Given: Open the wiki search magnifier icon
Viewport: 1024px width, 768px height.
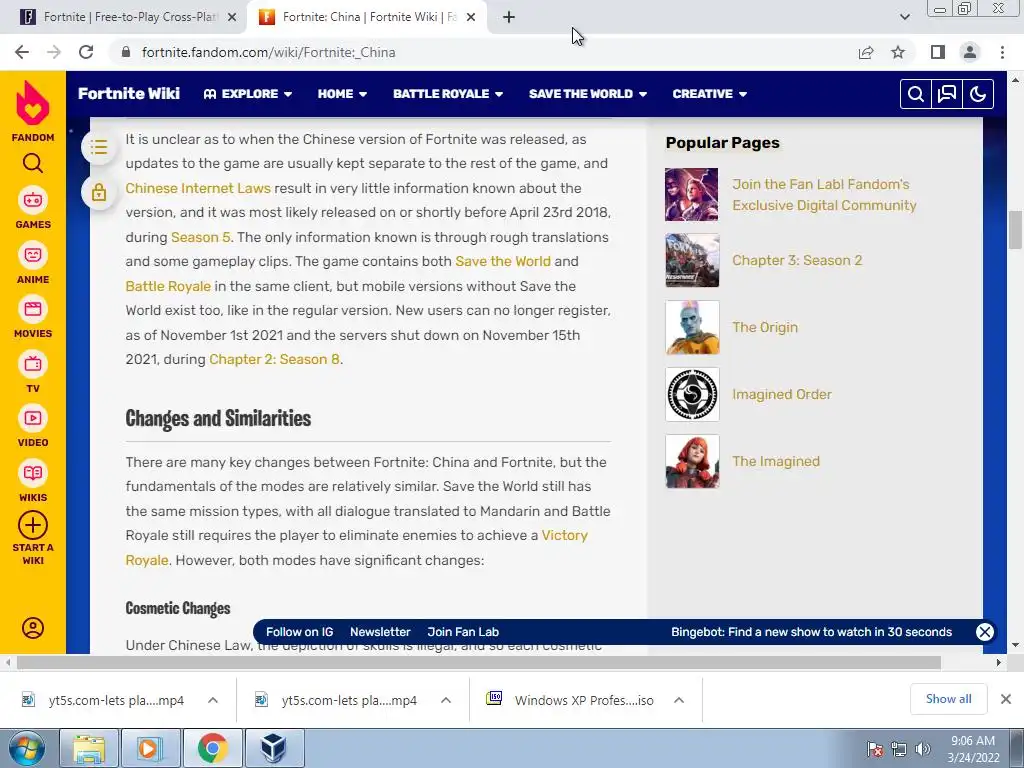Looking at the screenshot, I should (x=916, y=94).
